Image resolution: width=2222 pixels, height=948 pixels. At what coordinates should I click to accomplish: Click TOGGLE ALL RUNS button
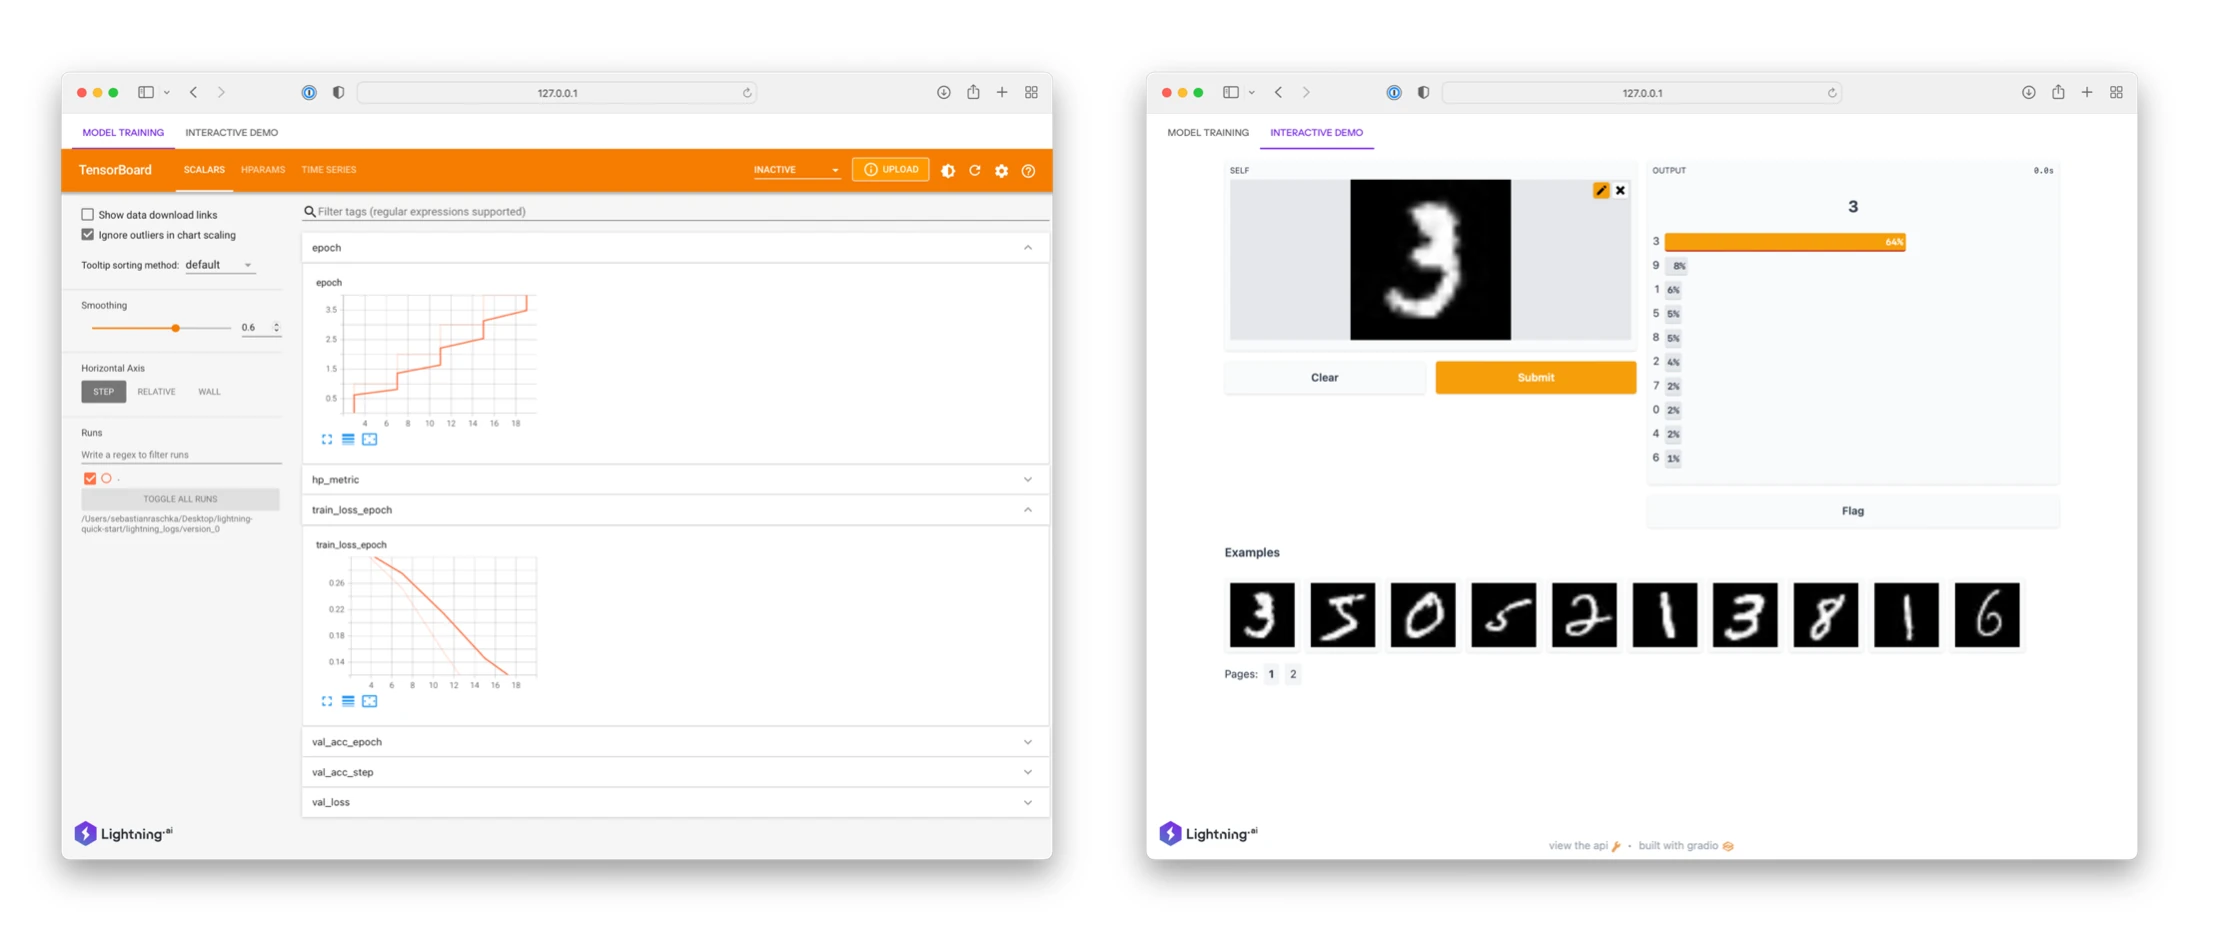[x=180, y=499]
